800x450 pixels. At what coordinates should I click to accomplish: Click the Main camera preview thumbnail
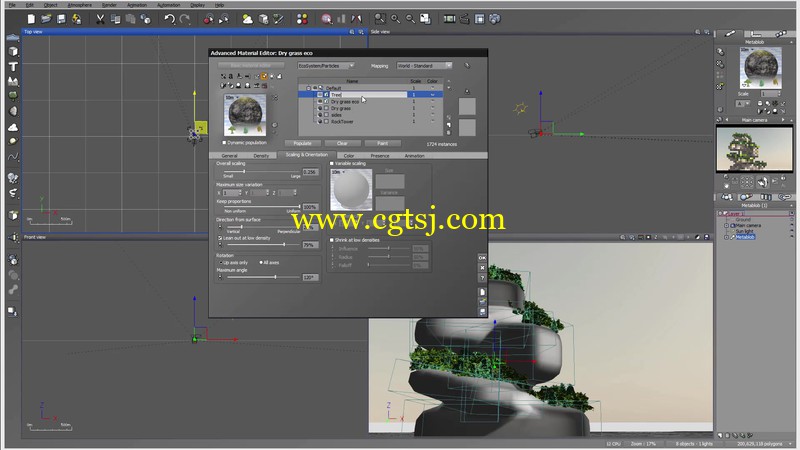(754, 148)
